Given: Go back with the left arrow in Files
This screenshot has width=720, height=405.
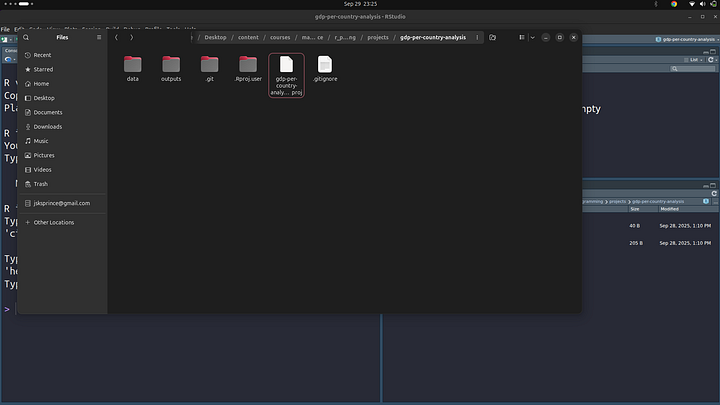Looking at the screenshot, I should [x=116, y=37].
